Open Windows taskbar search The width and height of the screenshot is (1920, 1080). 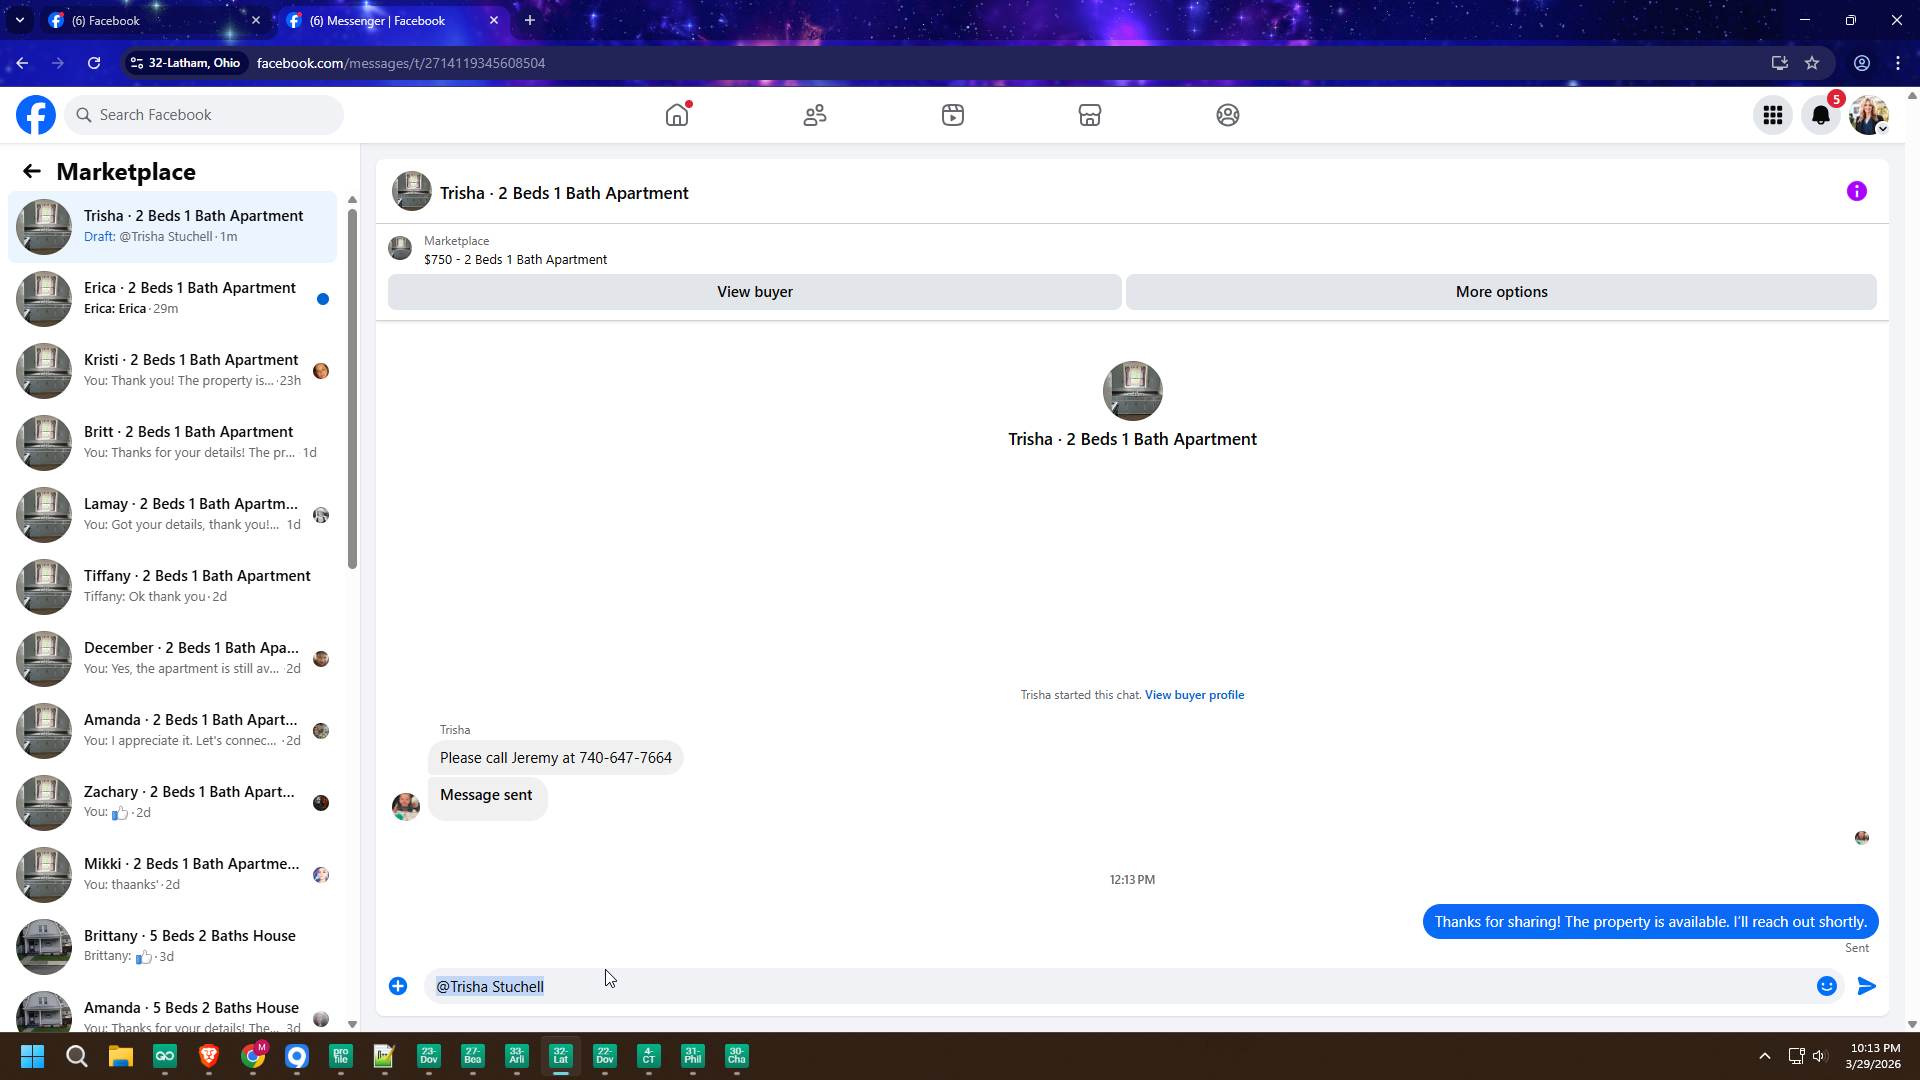77,1056
